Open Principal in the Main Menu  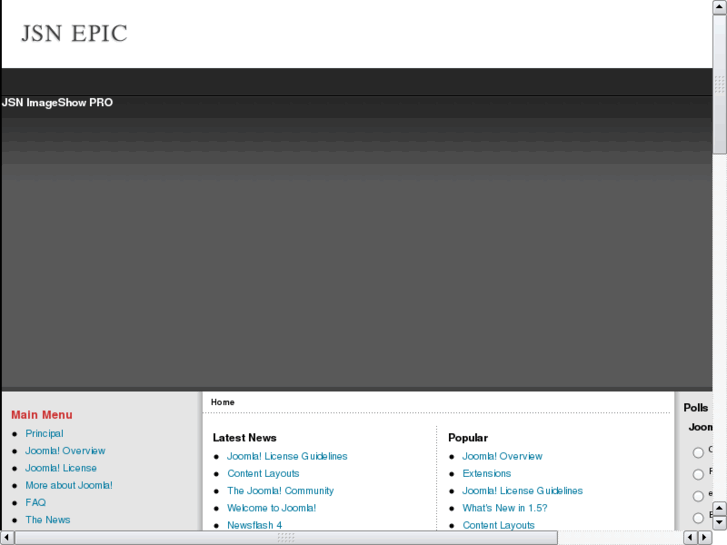(x=44, y=433)
